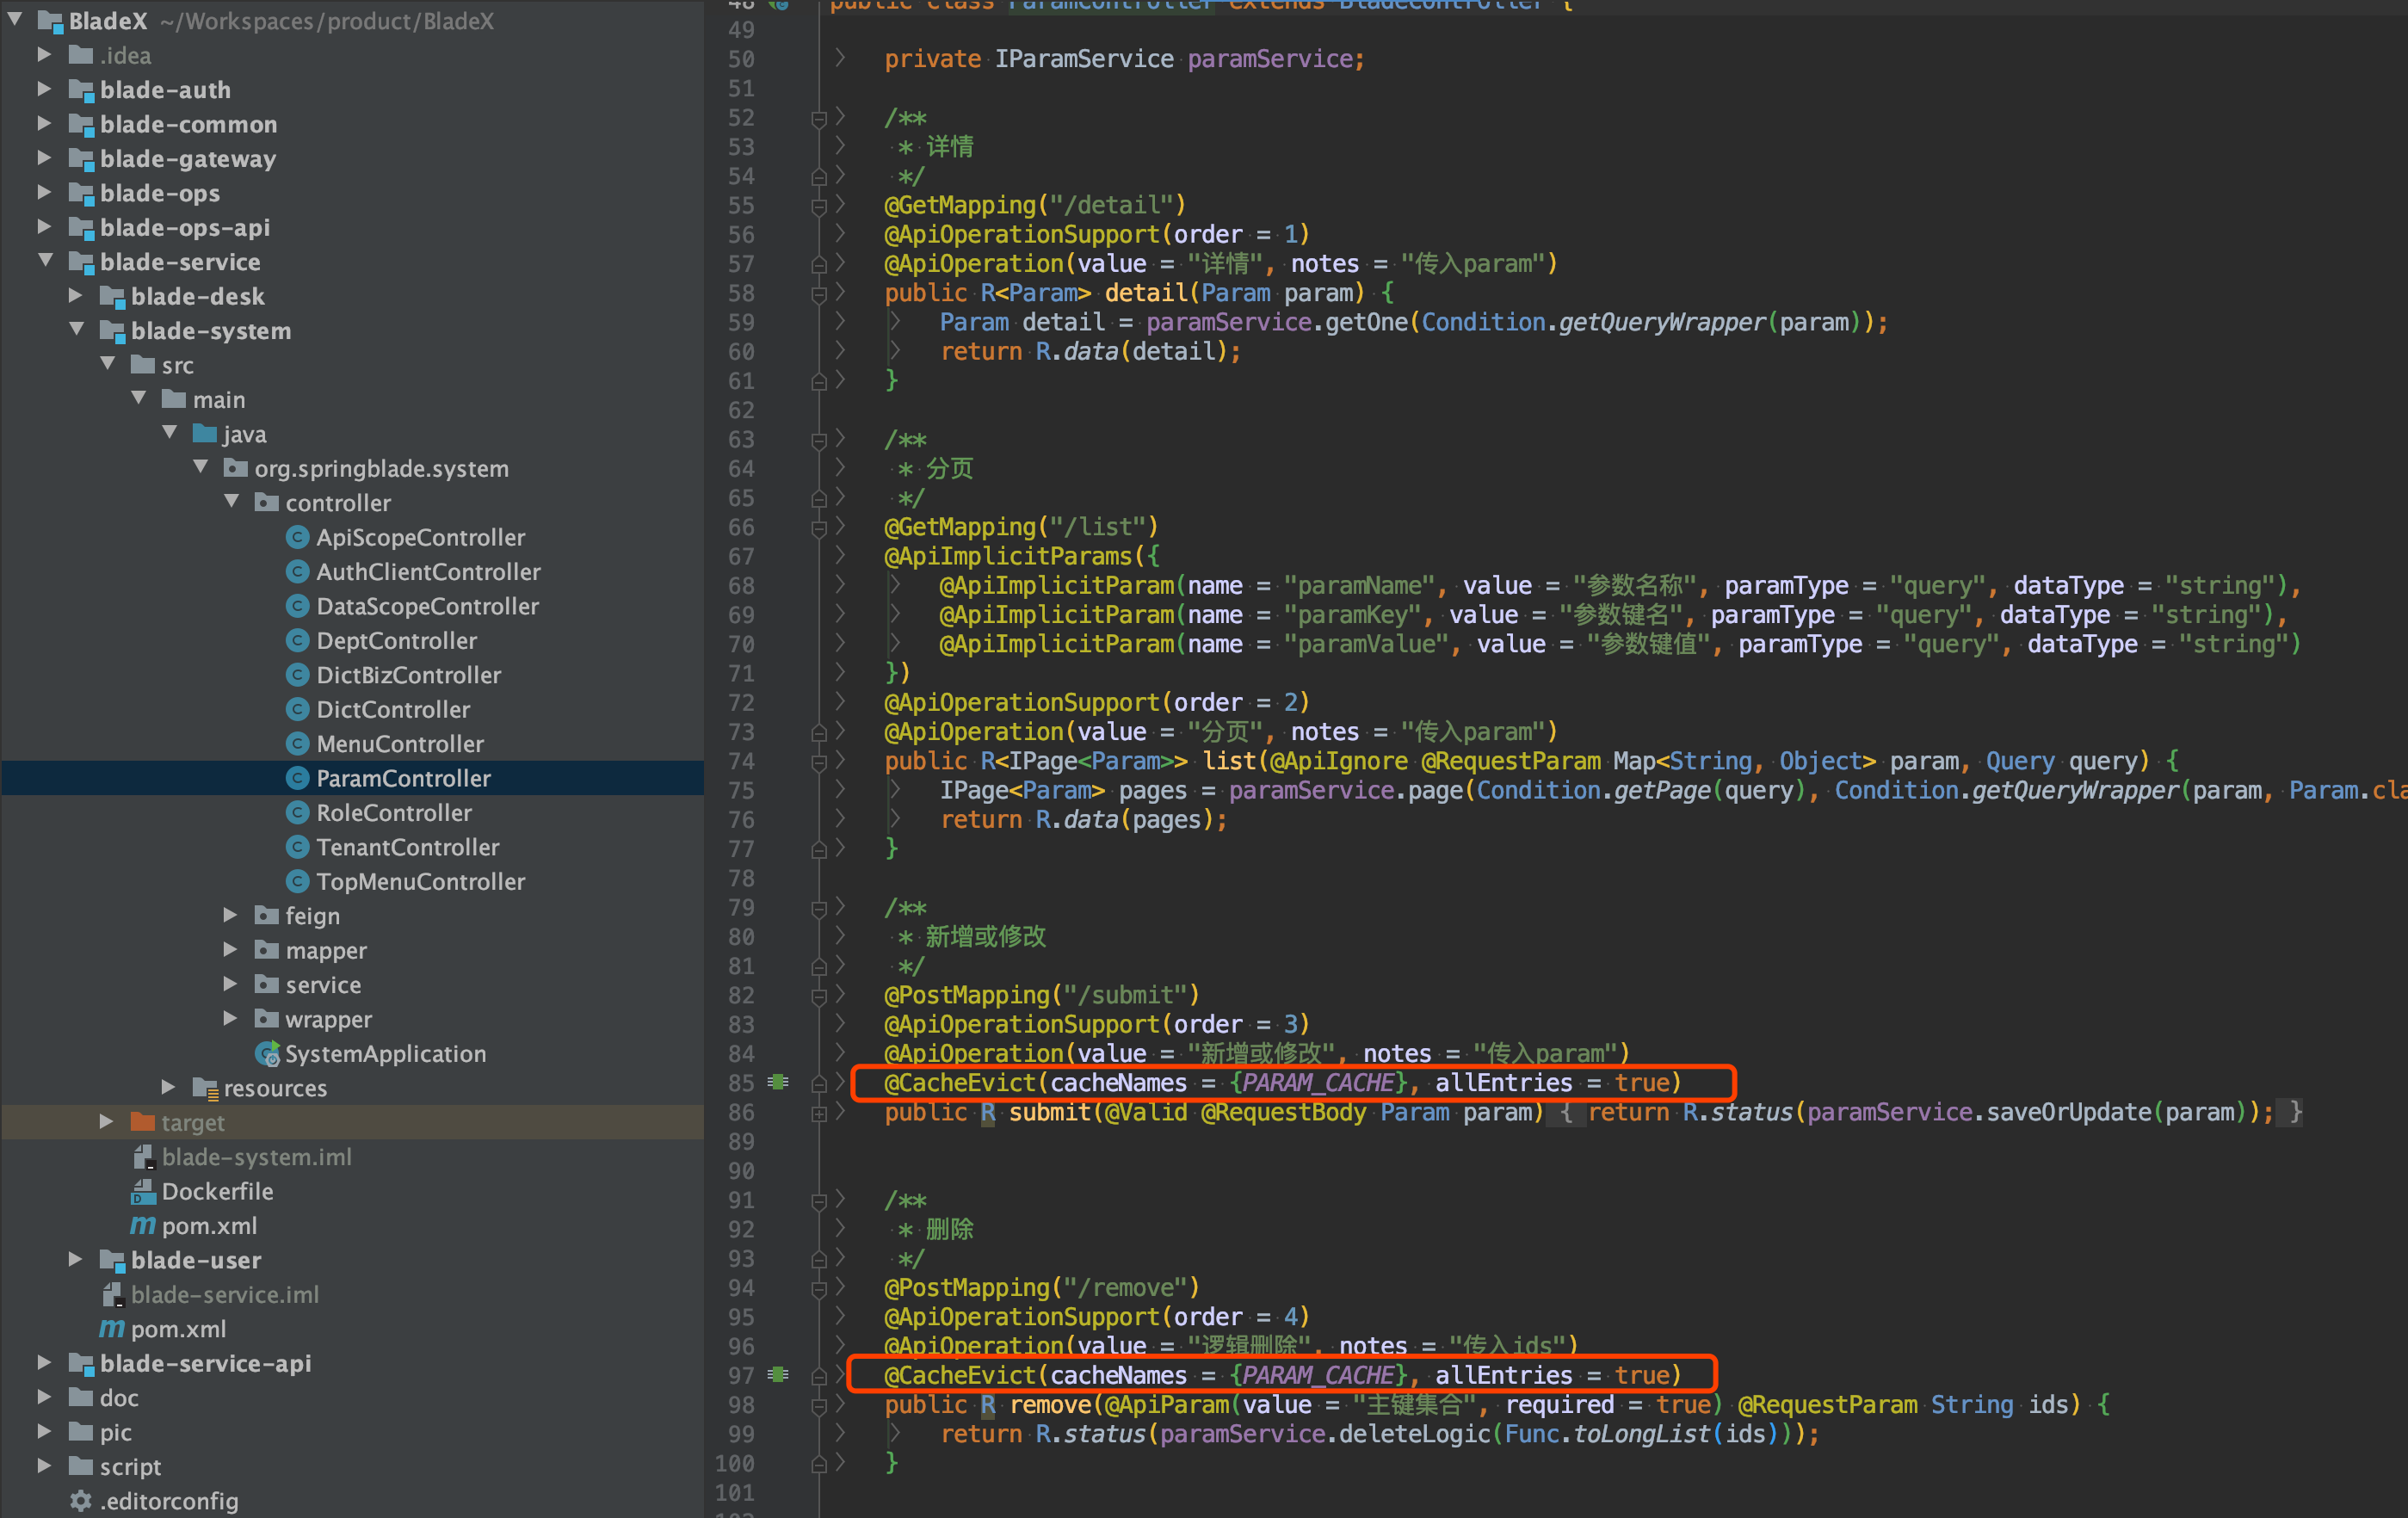Click the blade-system.iml file icon
The height and width of the screenshot is (1518, 2408).
click(144, 1157)
